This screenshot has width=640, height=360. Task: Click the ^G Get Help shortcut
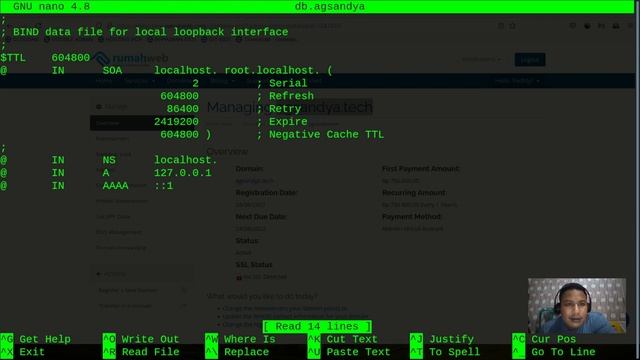tap(36, 339)
